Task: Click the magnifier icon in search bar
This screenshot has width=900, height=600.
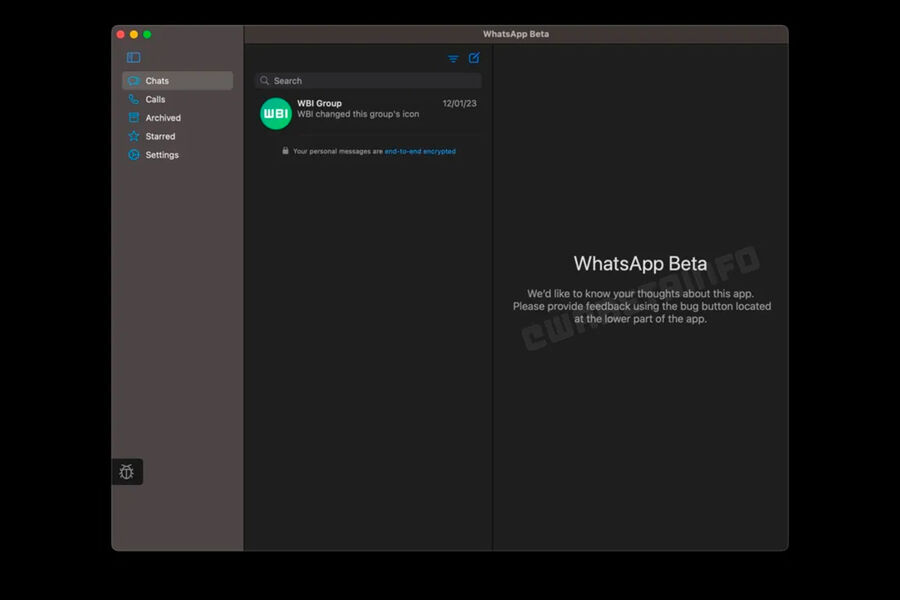Action: click(265, 81)
